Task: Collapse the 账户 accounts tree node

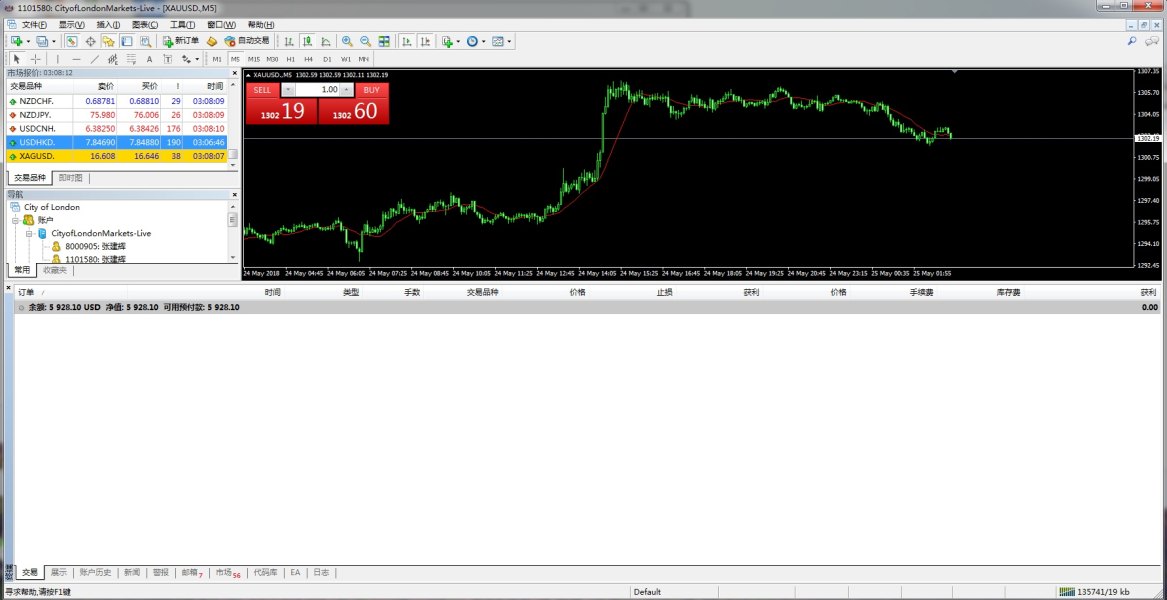Action: point(16,220)
